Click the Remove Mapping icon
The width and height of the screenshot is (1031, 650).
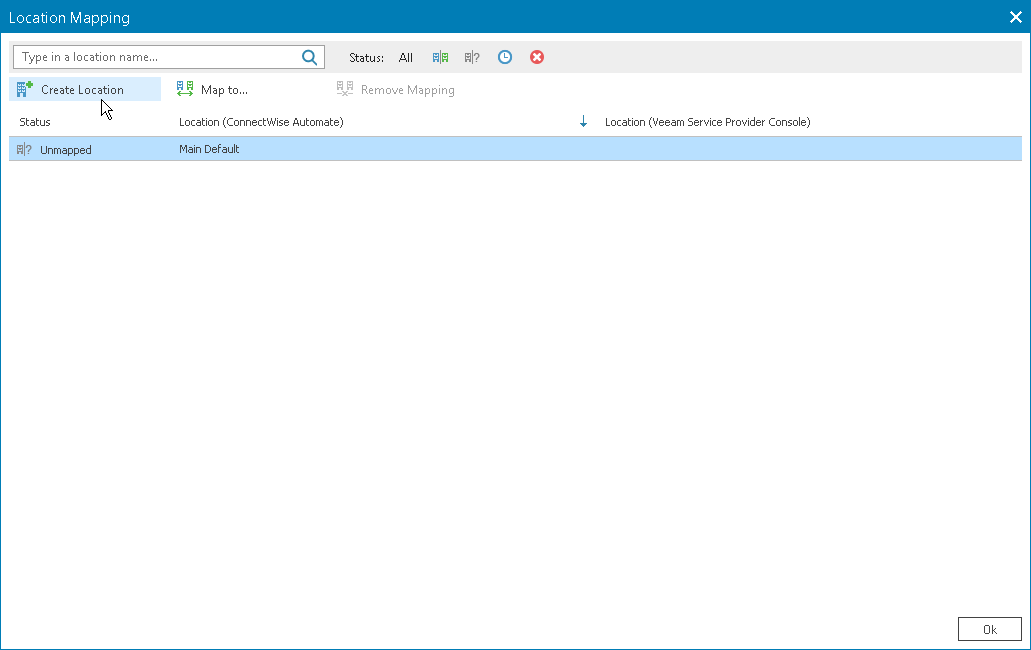(x=344, y=89)
